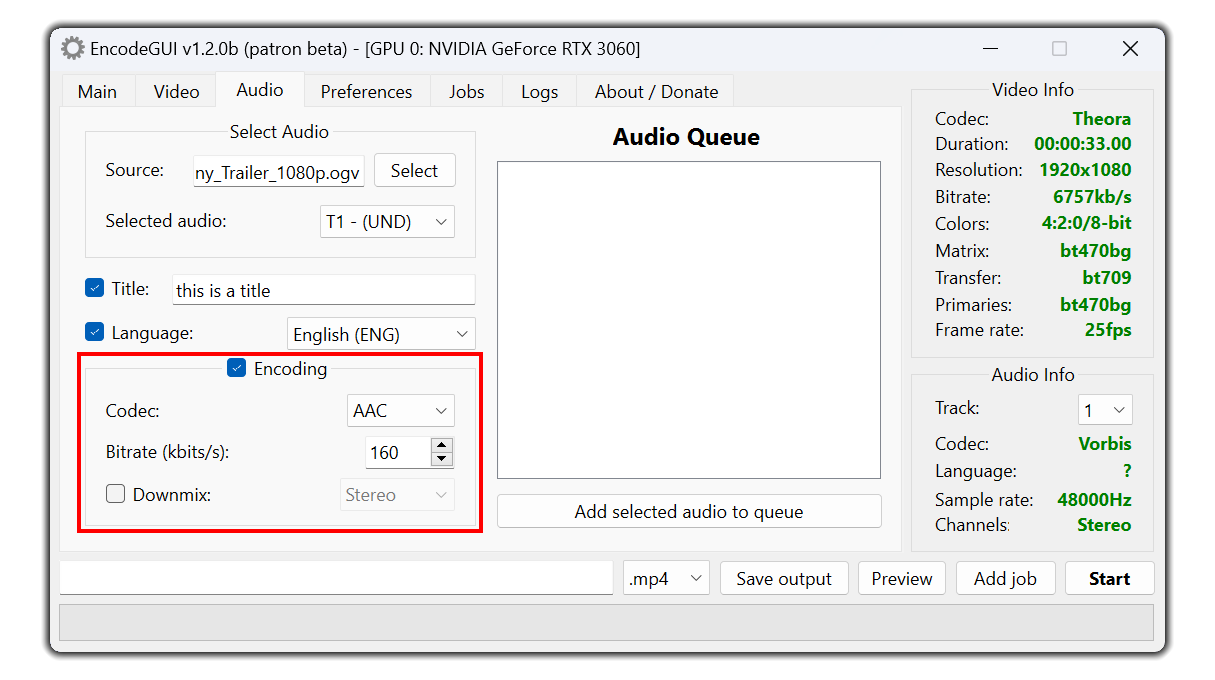Open the Stereo downmix dropdown
This screenshot has width=1215, height=680.
click(x=397, y=495)
